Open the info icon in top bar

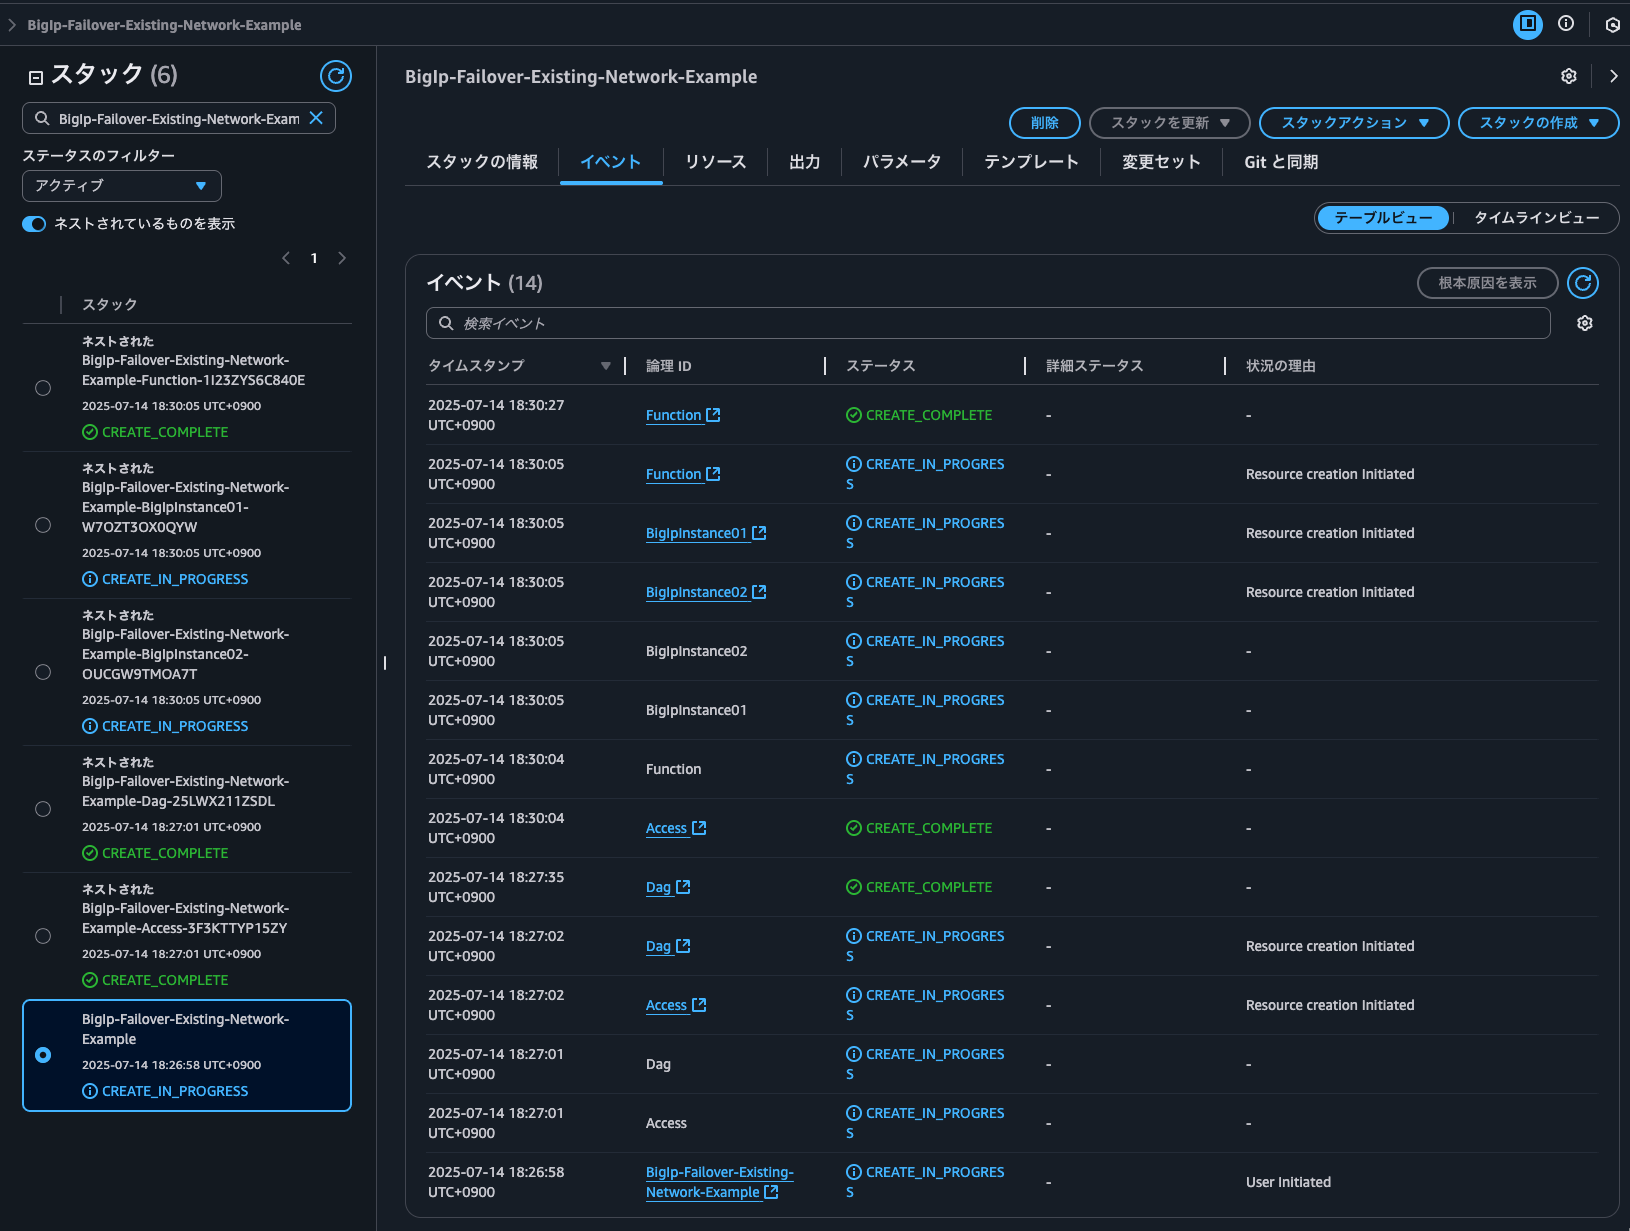click(1566, 24)
